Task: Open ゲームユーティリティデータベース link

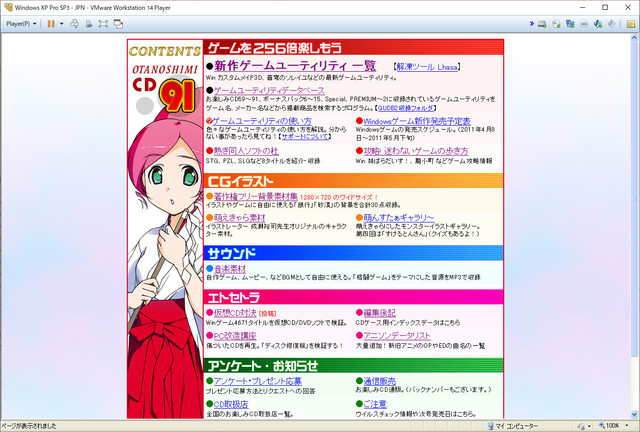Action: [269, 90]
